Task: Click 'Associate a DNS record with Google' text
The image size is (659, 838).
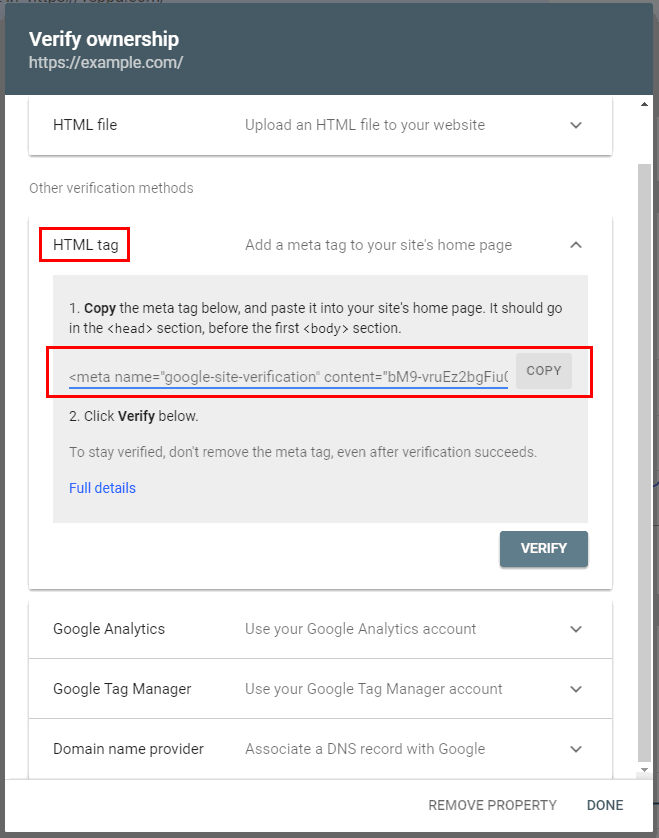Action: [x=365, y=749]
